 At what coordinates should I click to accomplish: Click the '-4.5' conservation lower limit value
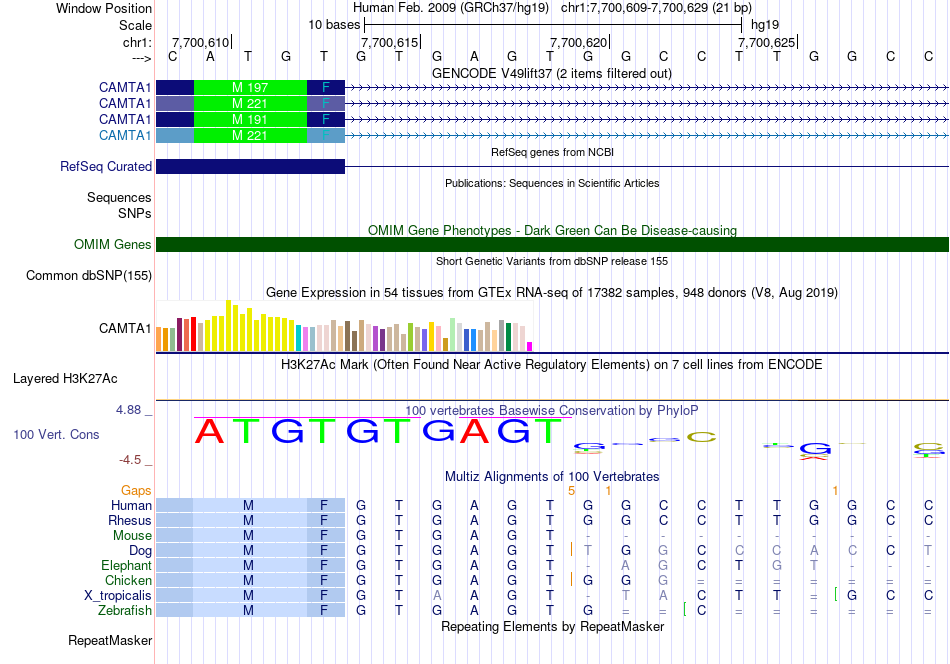130,460
